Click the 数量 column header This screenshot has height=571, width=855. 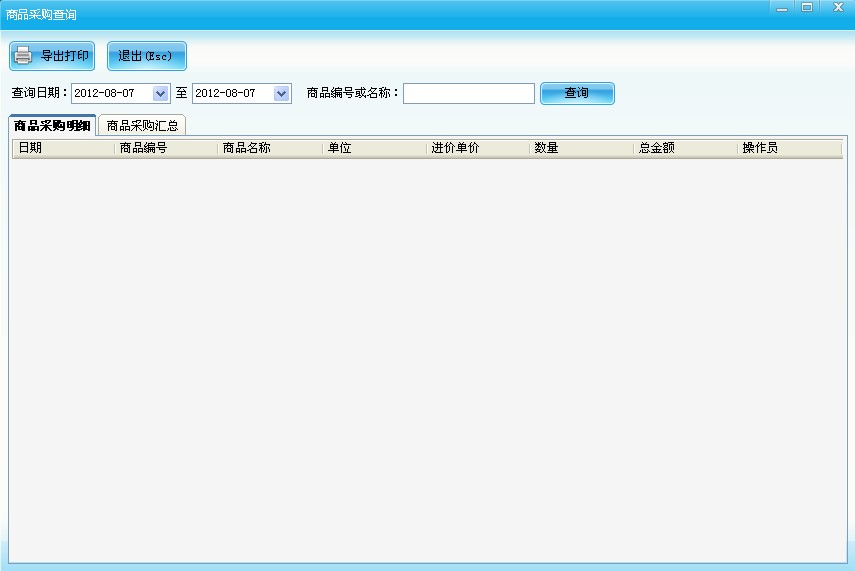coord(582,148)
